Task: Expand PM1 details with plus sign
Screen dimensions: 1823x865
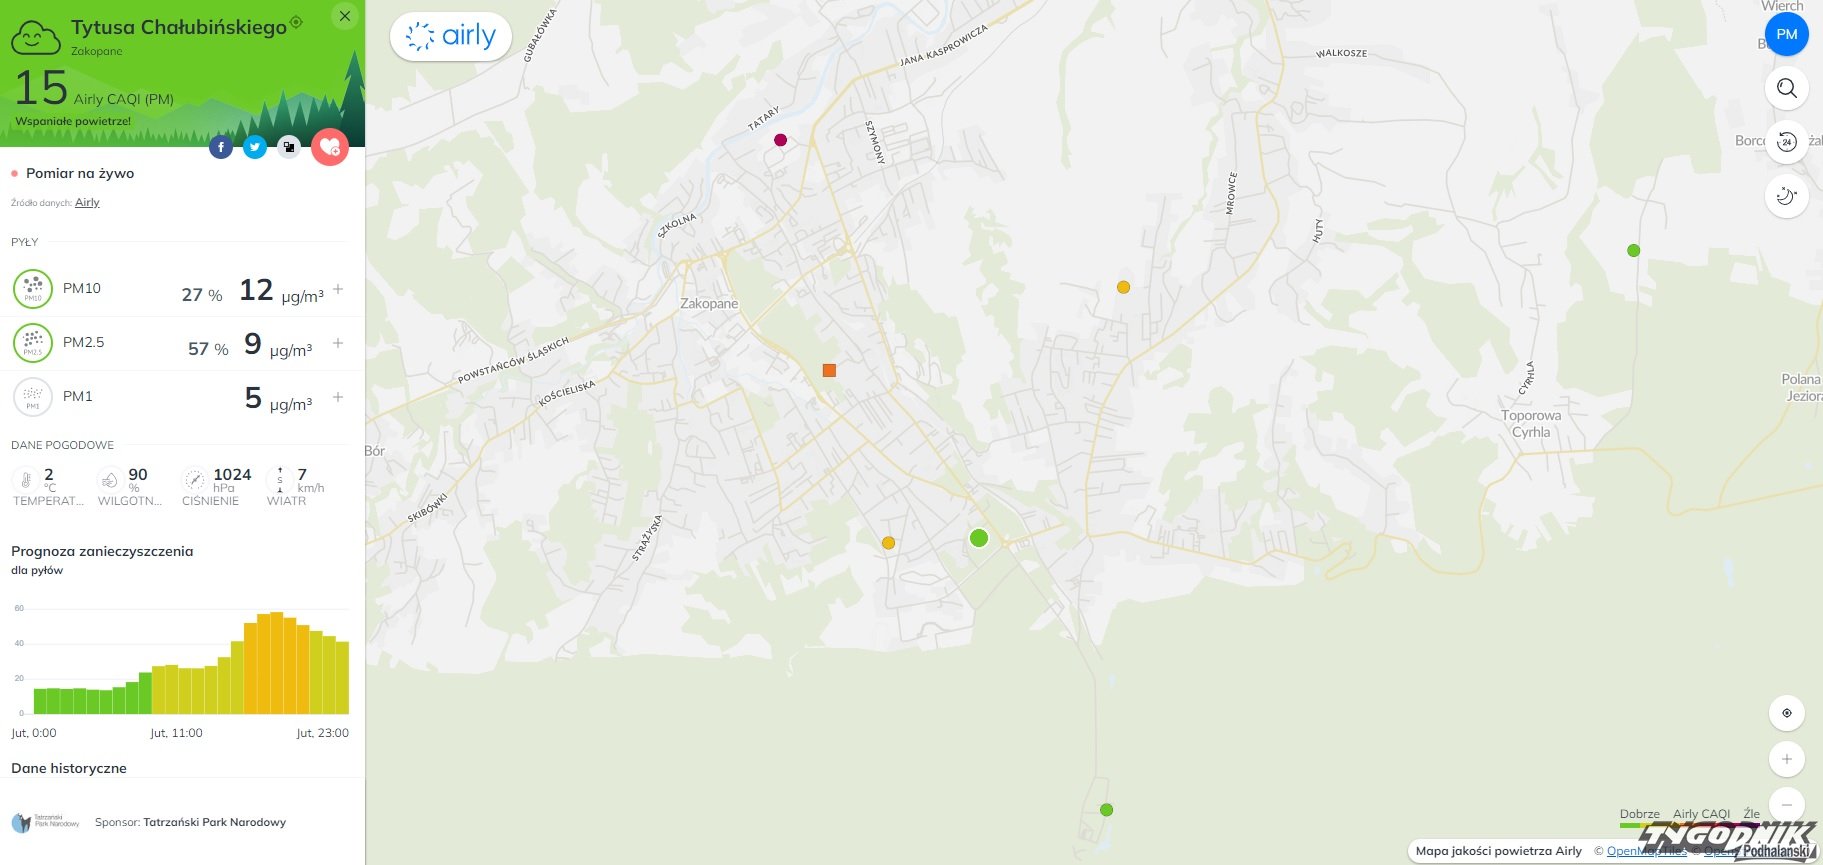Action: [x=338, y=397]
